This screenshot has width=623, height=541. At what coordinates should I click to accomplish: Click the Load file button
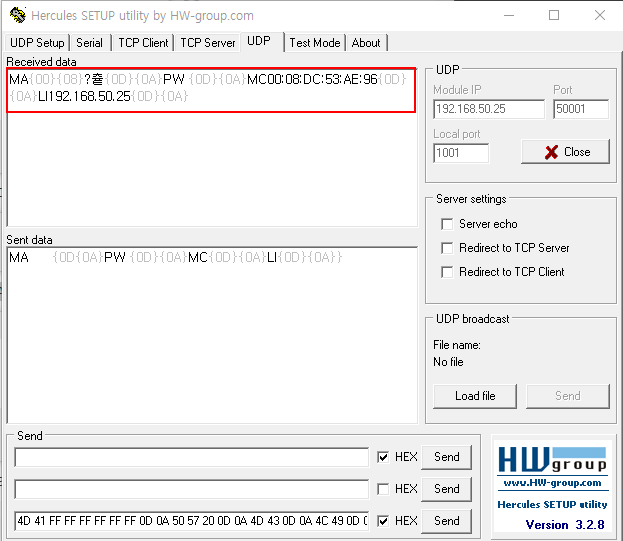click(x=475, y=396)
